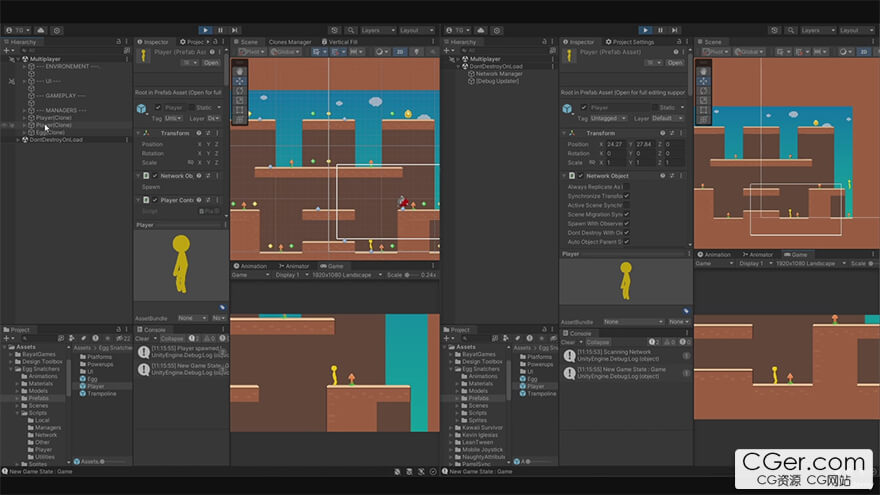Toggle 2D mode in right Scene view

864,52
